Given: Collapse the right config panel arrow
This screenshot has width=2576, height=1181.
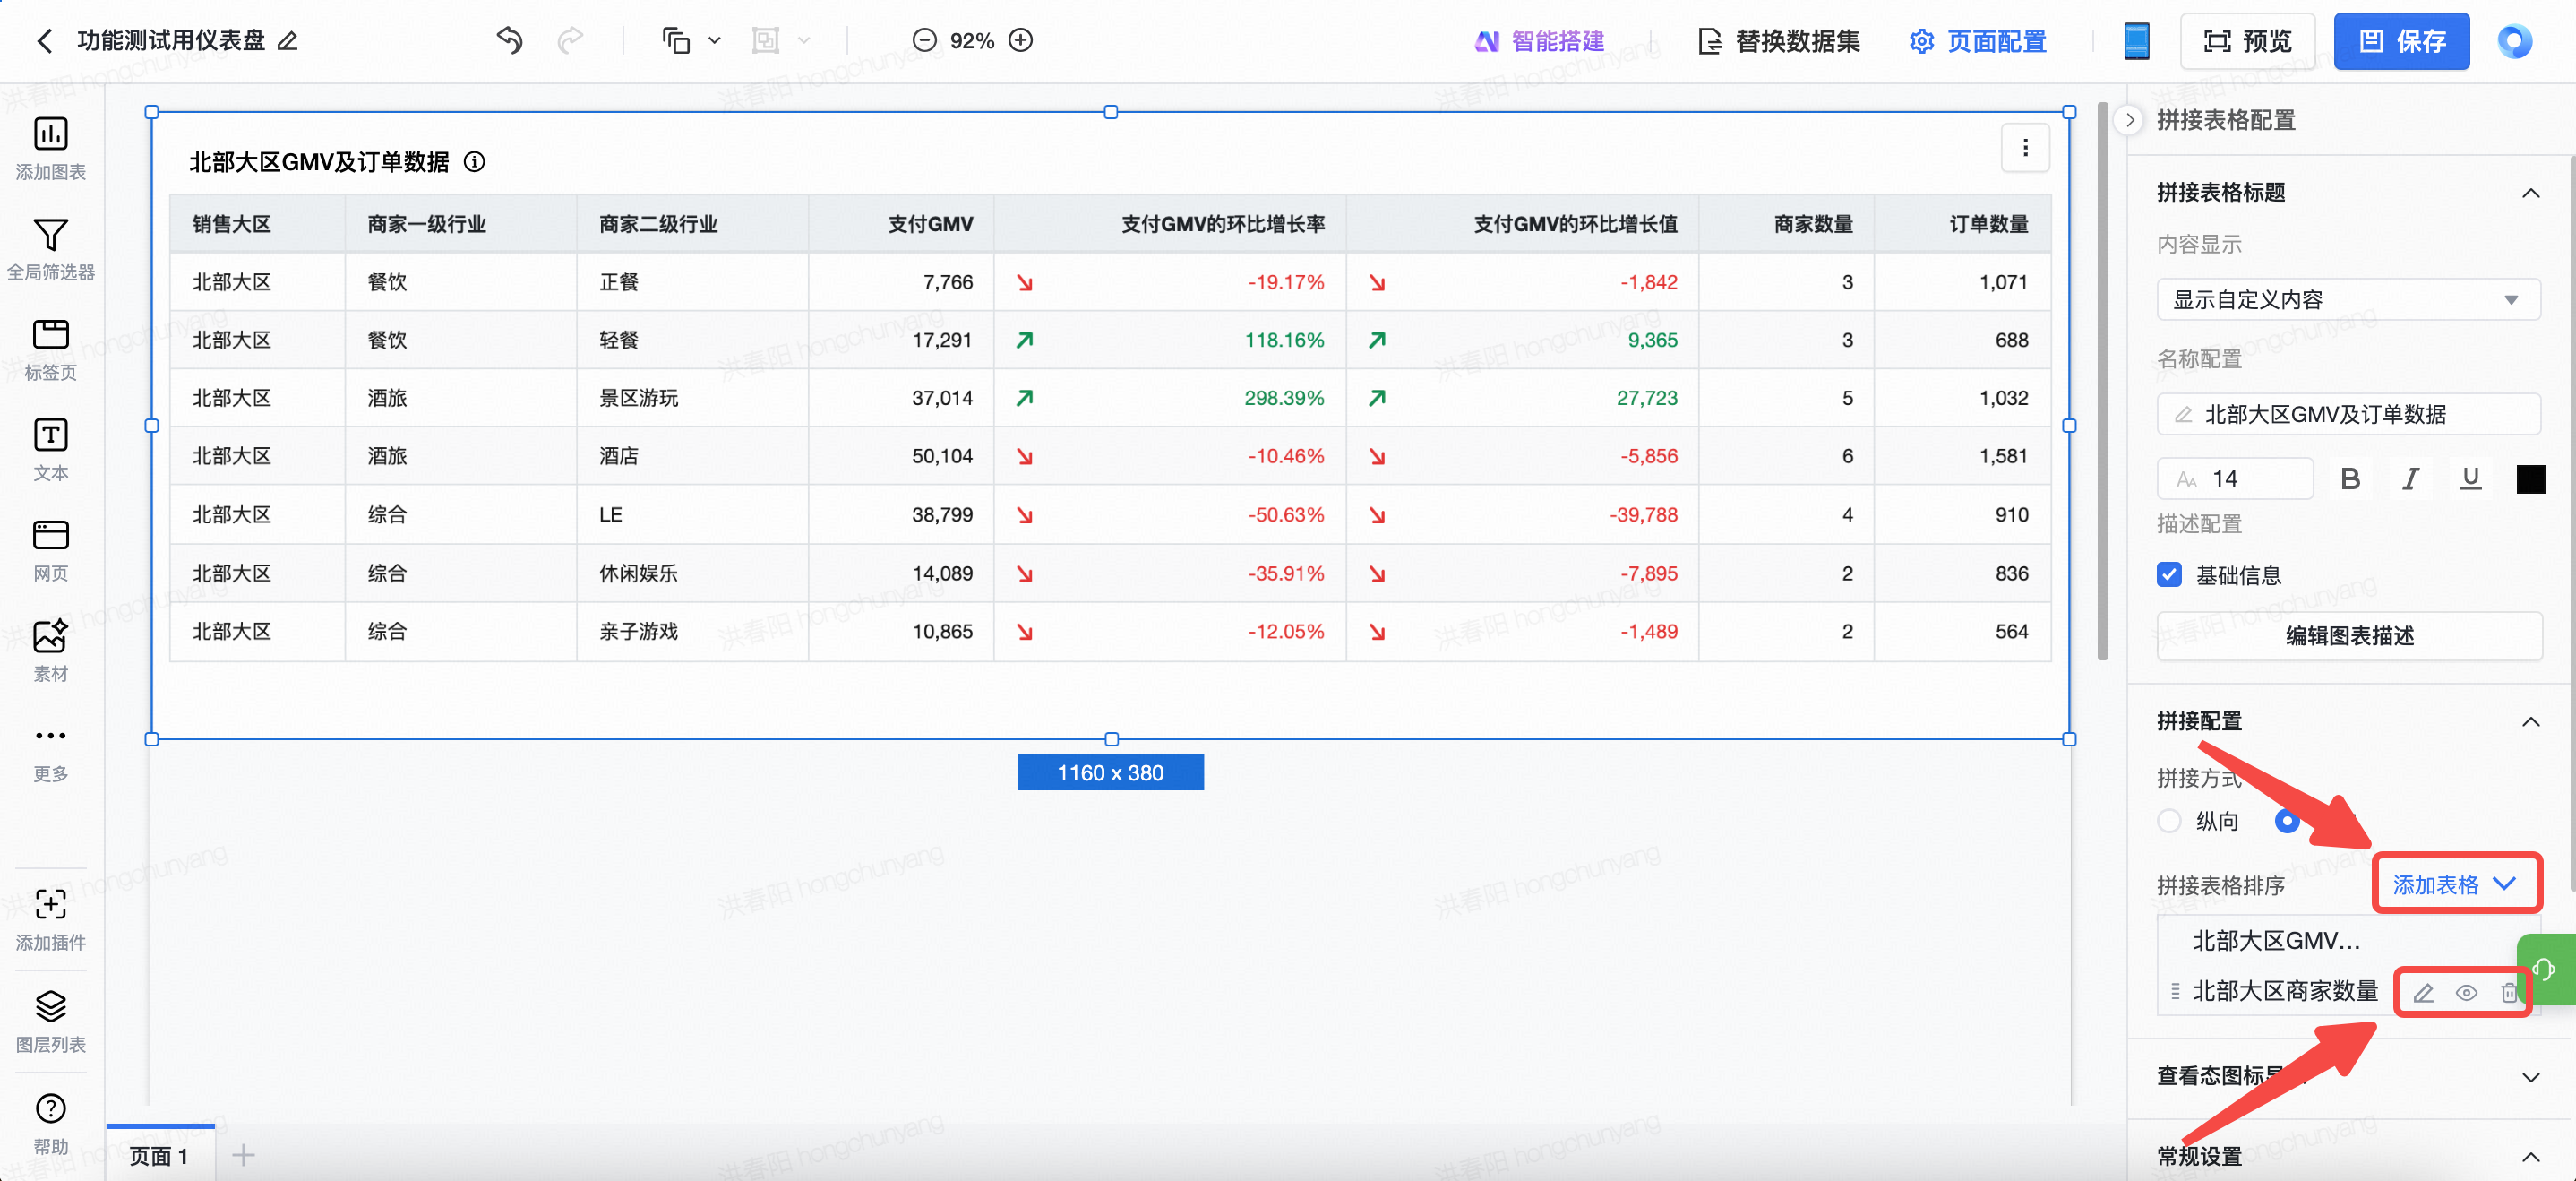Looking at the screenshot, I should 2129,120.
